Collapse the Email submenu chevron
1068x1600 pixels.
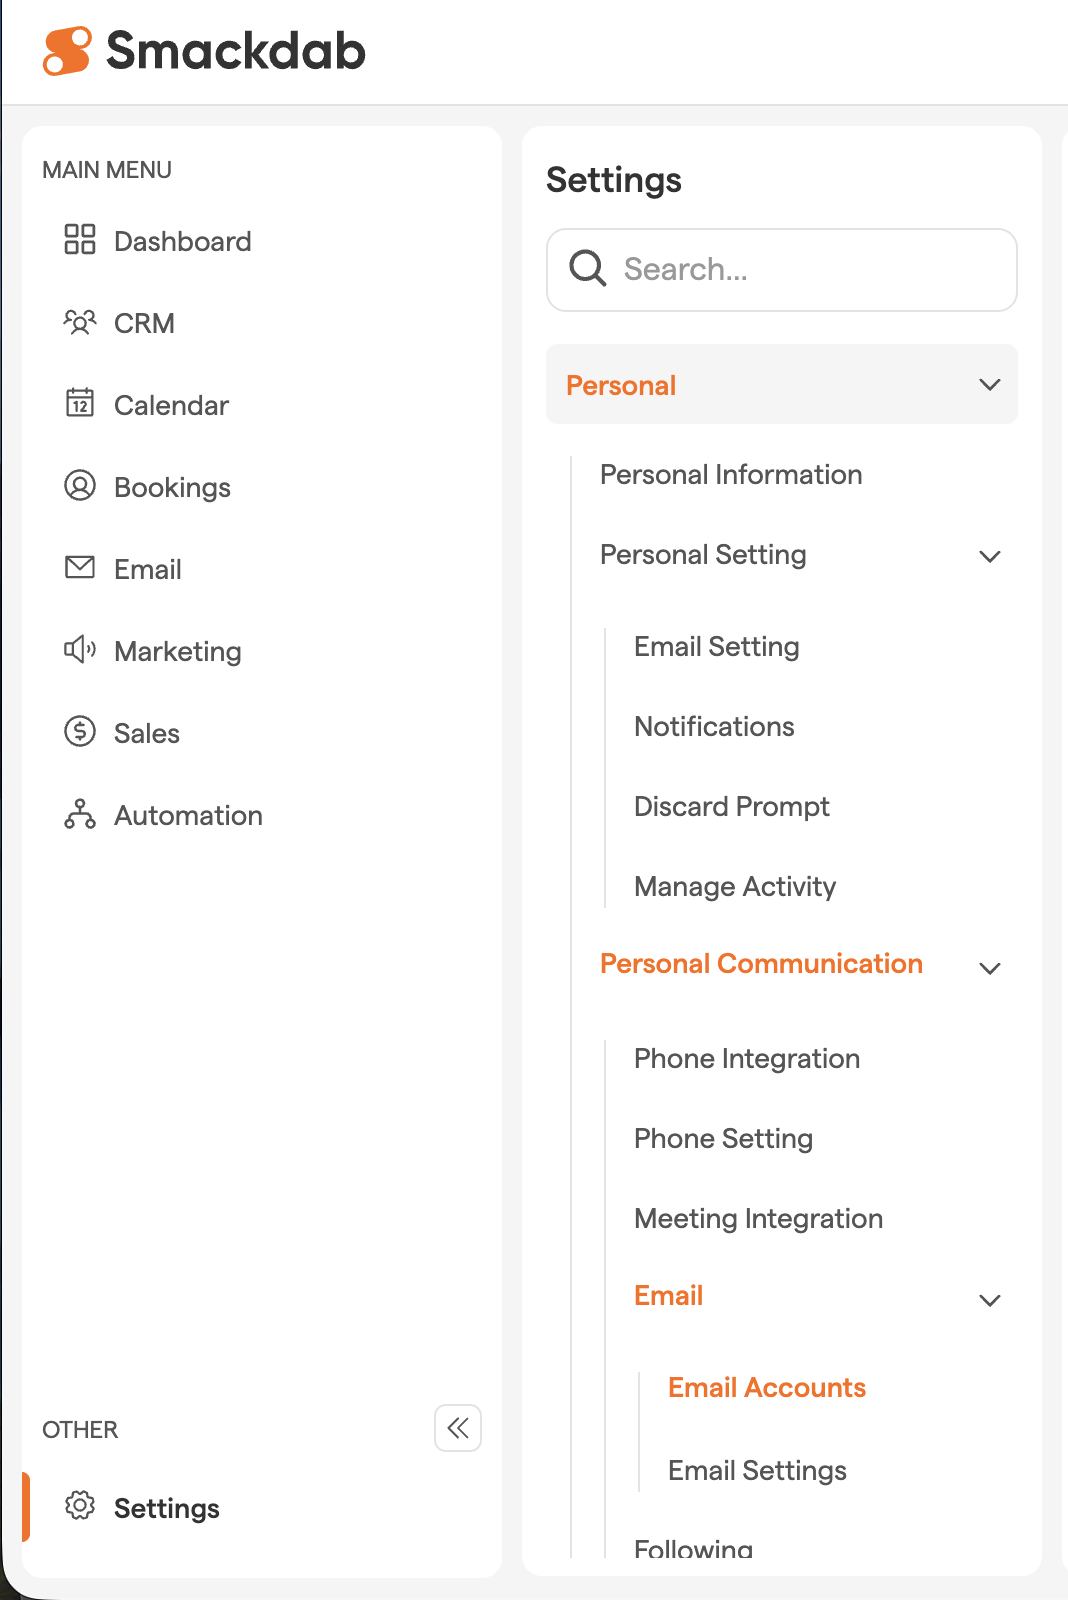tap(990, 1300)
